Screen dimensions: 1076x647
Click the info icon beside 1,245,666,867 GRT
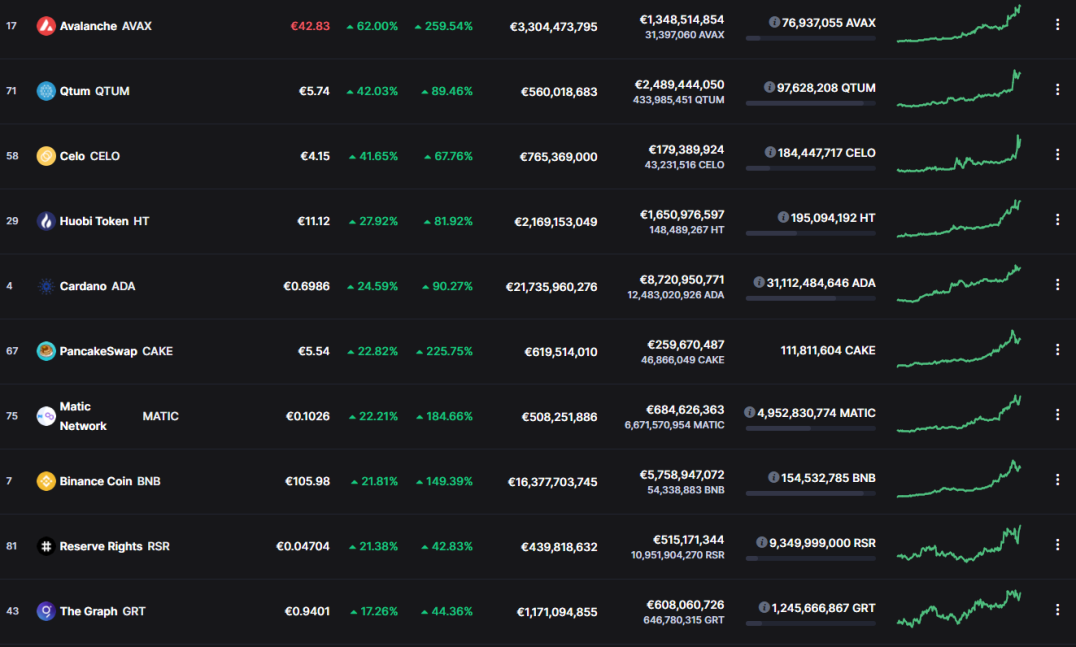(764, 607)
